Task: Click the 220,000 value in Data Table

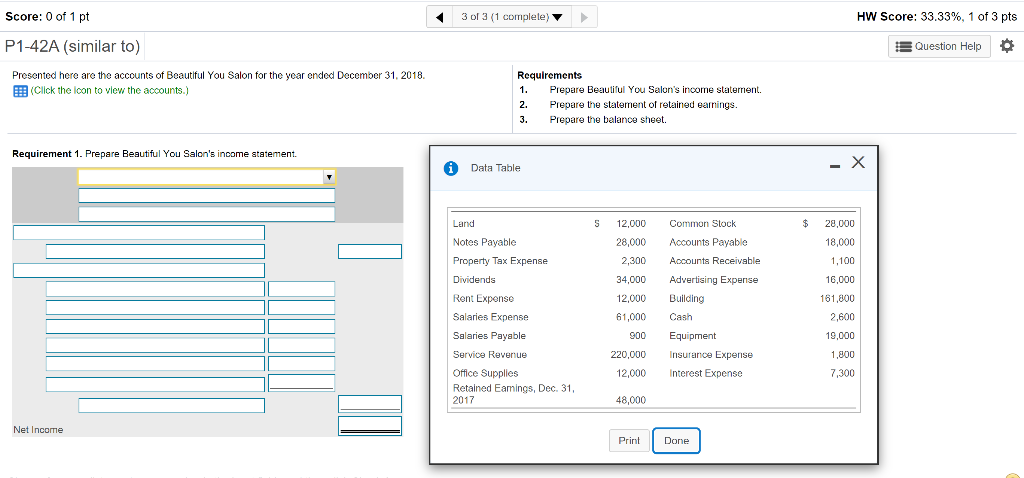Action: tap(628, 355)
